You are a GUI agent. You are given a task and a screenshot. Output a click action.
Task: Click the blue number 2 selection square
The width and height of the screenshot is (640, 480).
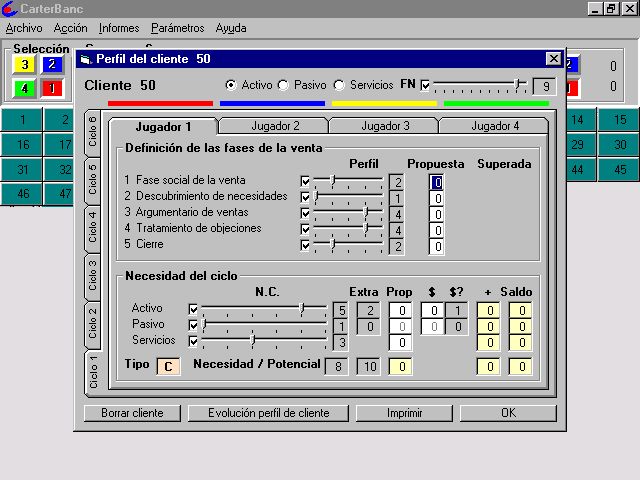tap(52, 65)
